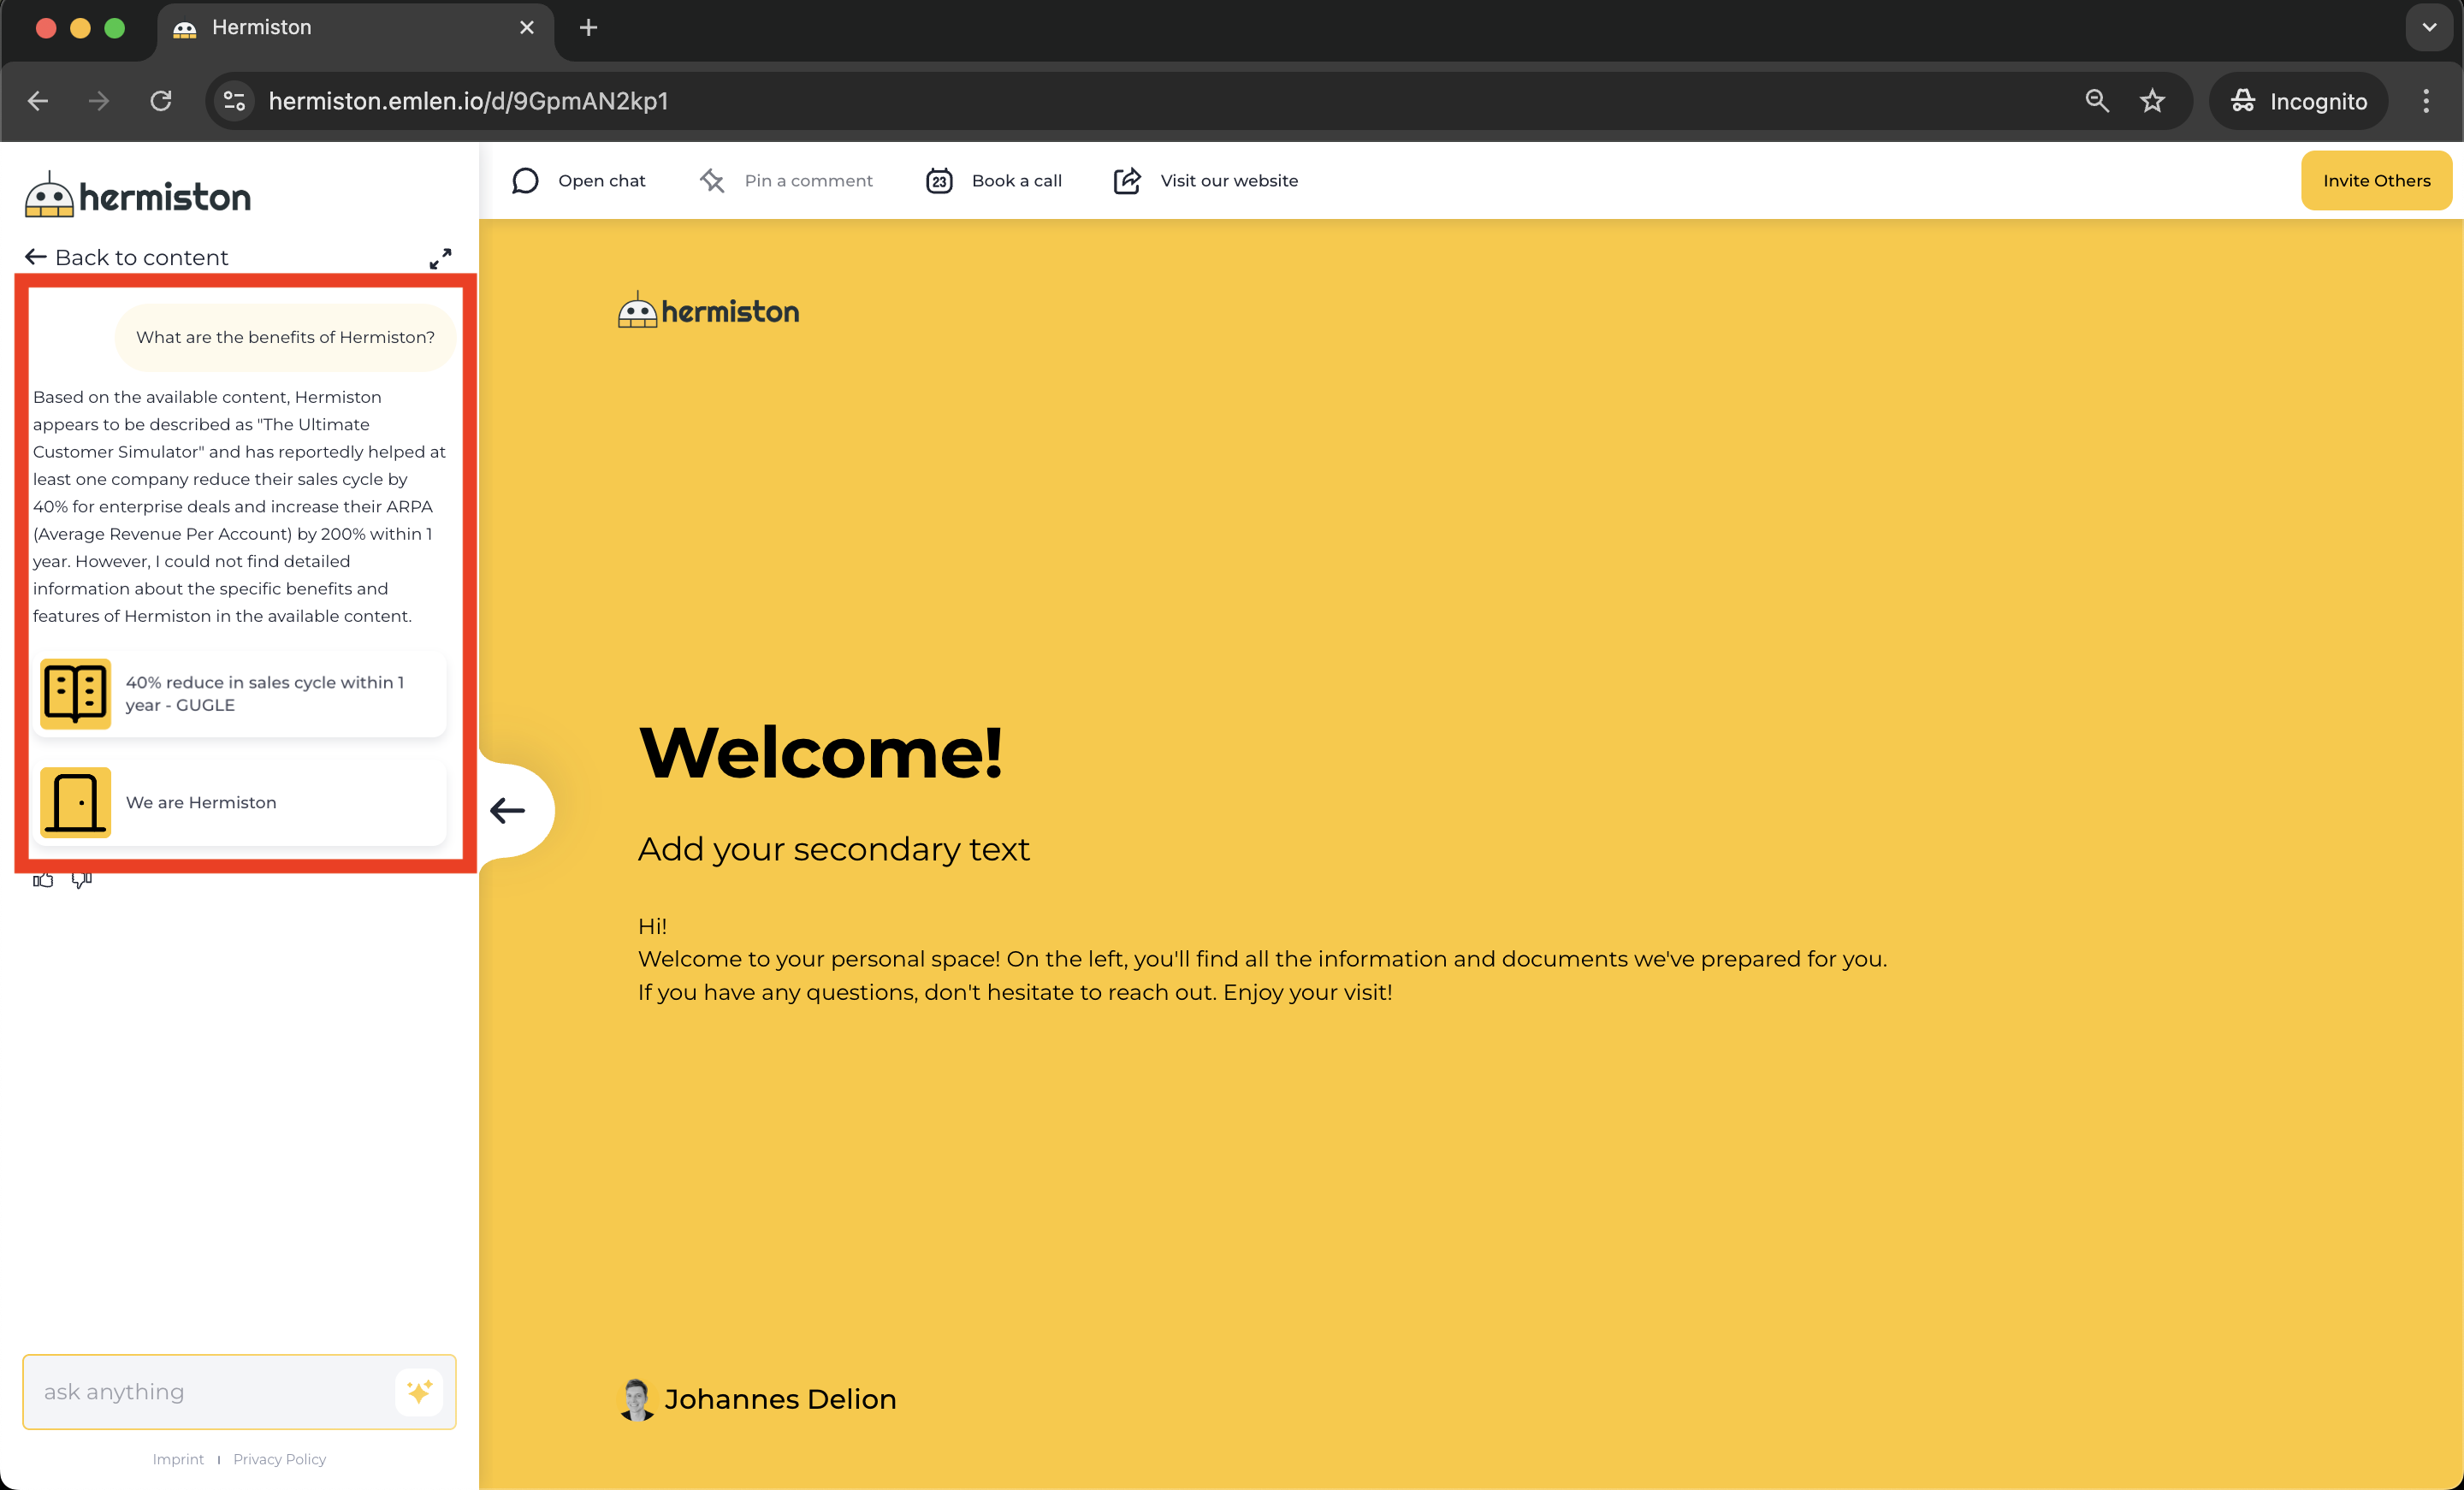Collapse the sidebar with the arrow handle
Viewport: 2464px width, 1490px height.
(508, 810)
